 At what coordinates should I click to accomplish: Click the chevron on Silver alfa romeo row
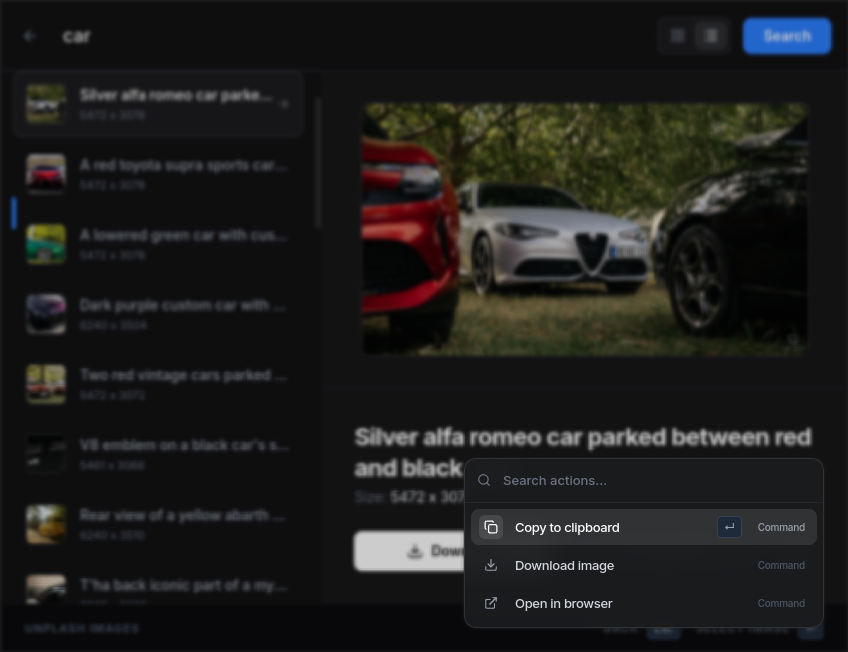click(x=284, y=104)
